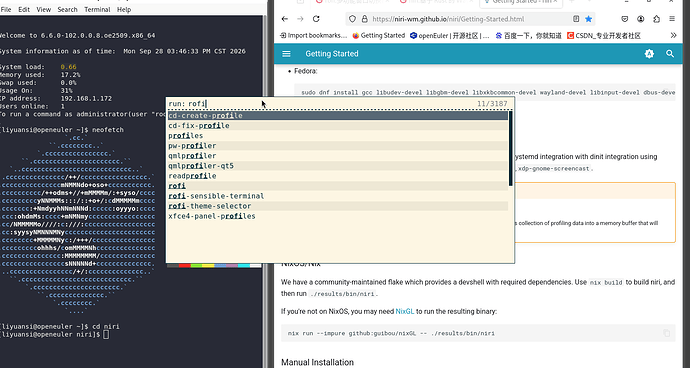690x368 pixels.
Task: Open the 百度一下 bookmark
Action: click(x=528, y=36)
